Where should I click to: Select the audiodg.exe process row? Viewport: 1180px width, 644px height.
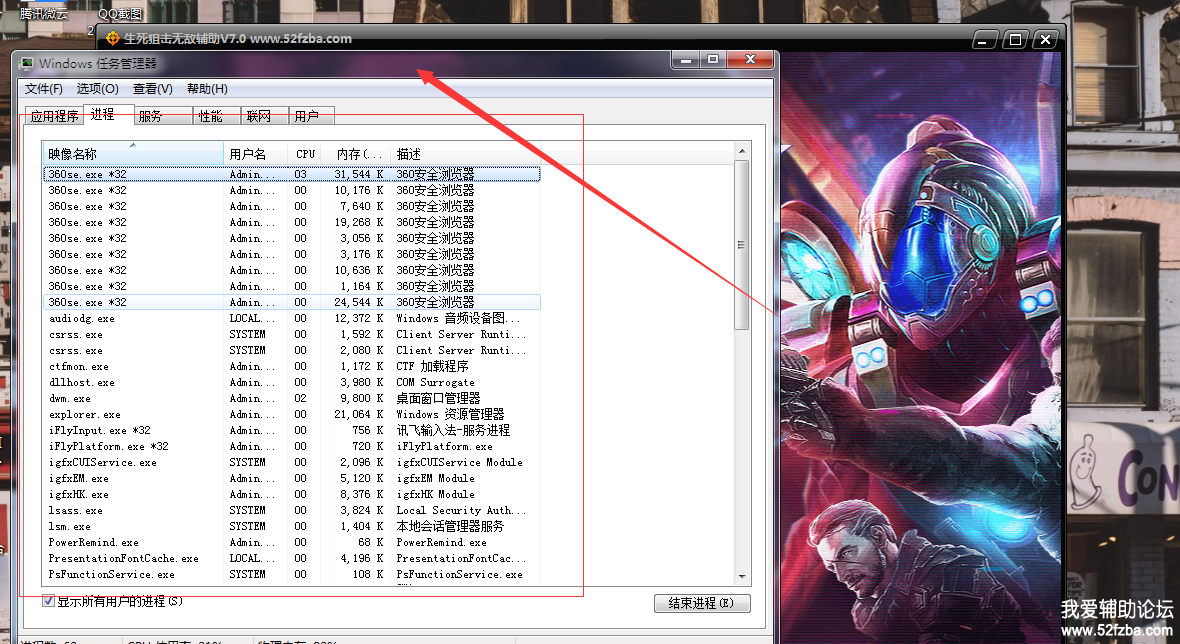point(292,318)
